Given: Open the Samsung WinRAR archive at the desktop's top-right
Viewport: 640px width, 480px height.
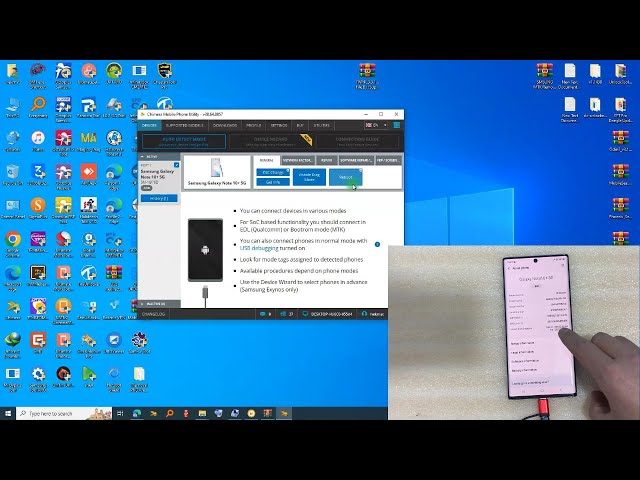Looking at the screenshot, I should pyautogui.click(x=544, y=76).
